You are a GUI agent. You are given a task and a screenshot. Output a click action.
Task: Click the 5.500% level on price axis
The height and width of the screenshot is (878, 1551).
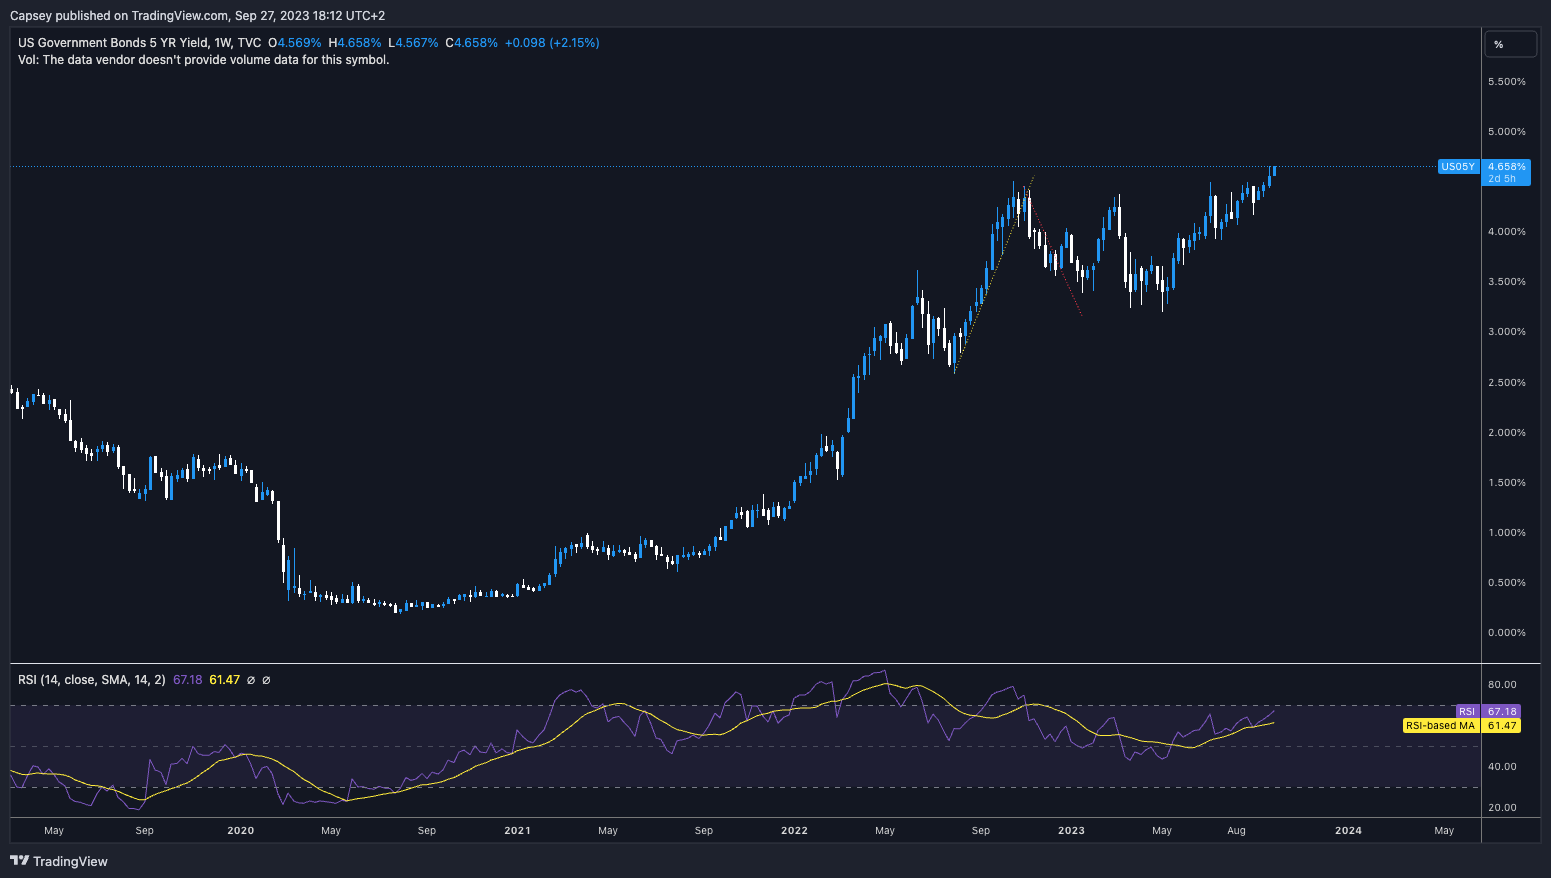[x=1506, y=82]
